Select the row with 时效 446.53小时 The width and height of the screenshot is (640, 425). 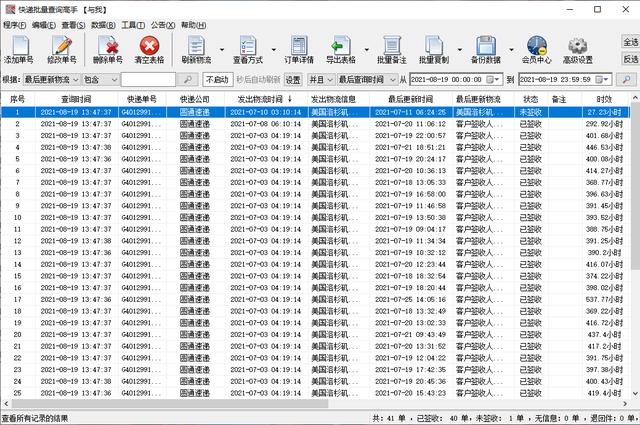point(314,147)
